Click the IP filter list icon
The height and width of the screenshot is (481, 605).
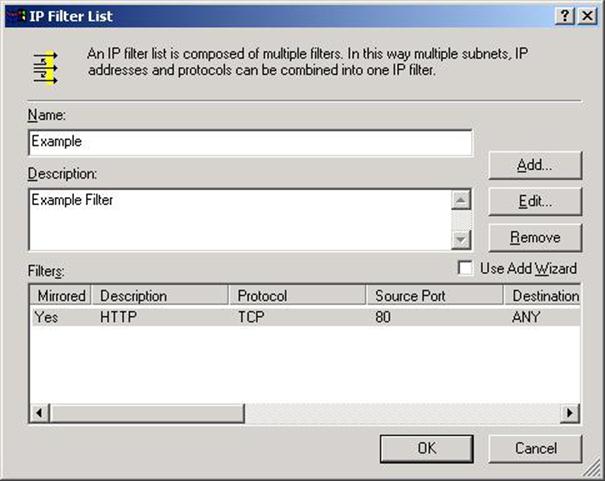click(x=45, y=67)
